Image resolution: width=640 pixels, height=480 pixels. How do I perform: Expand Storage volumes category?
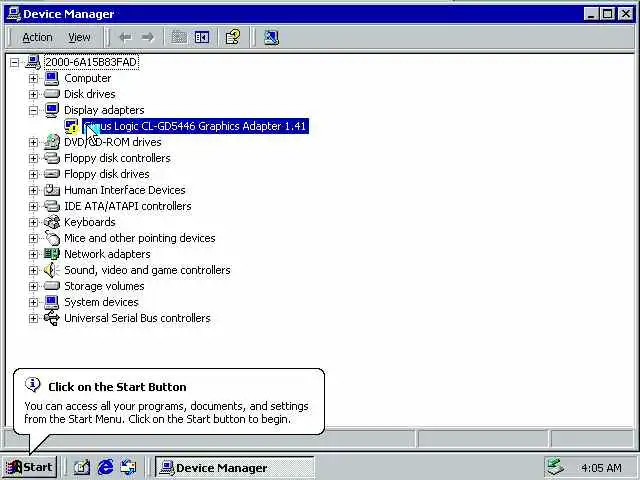(33, 286)
